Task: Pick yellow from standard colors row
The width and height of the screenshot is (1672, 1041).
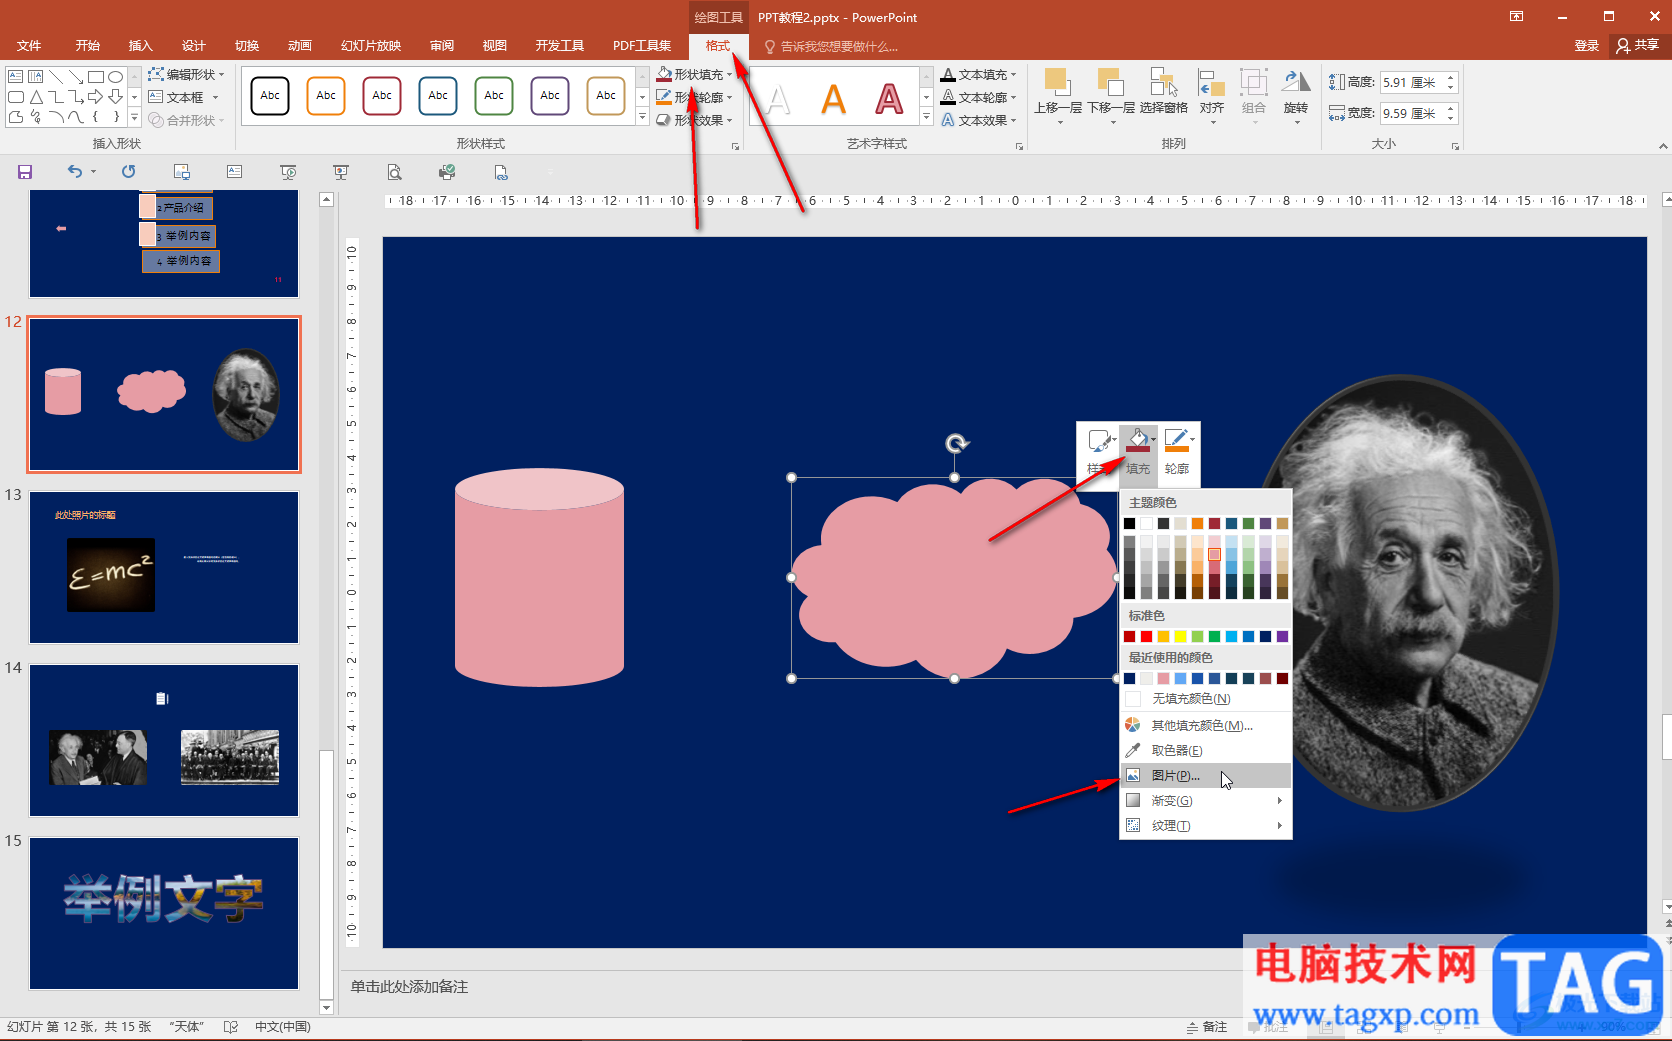Action: click(x=1180, y=637)
